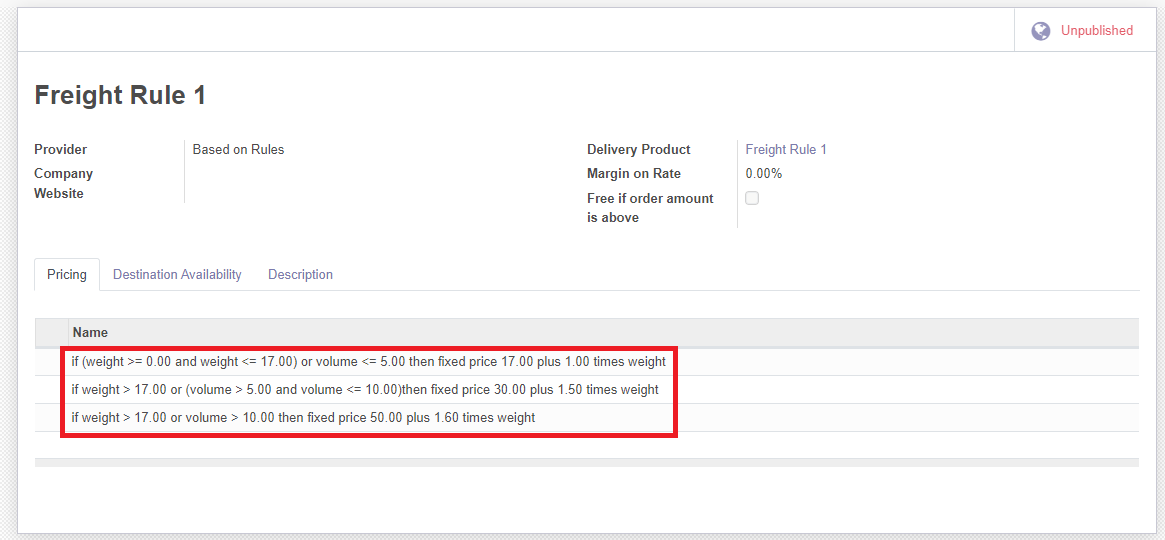The height and width of the screenshot is (540, 1165).
Task: Switch to the Pricing tab
Action: point(67,274)
